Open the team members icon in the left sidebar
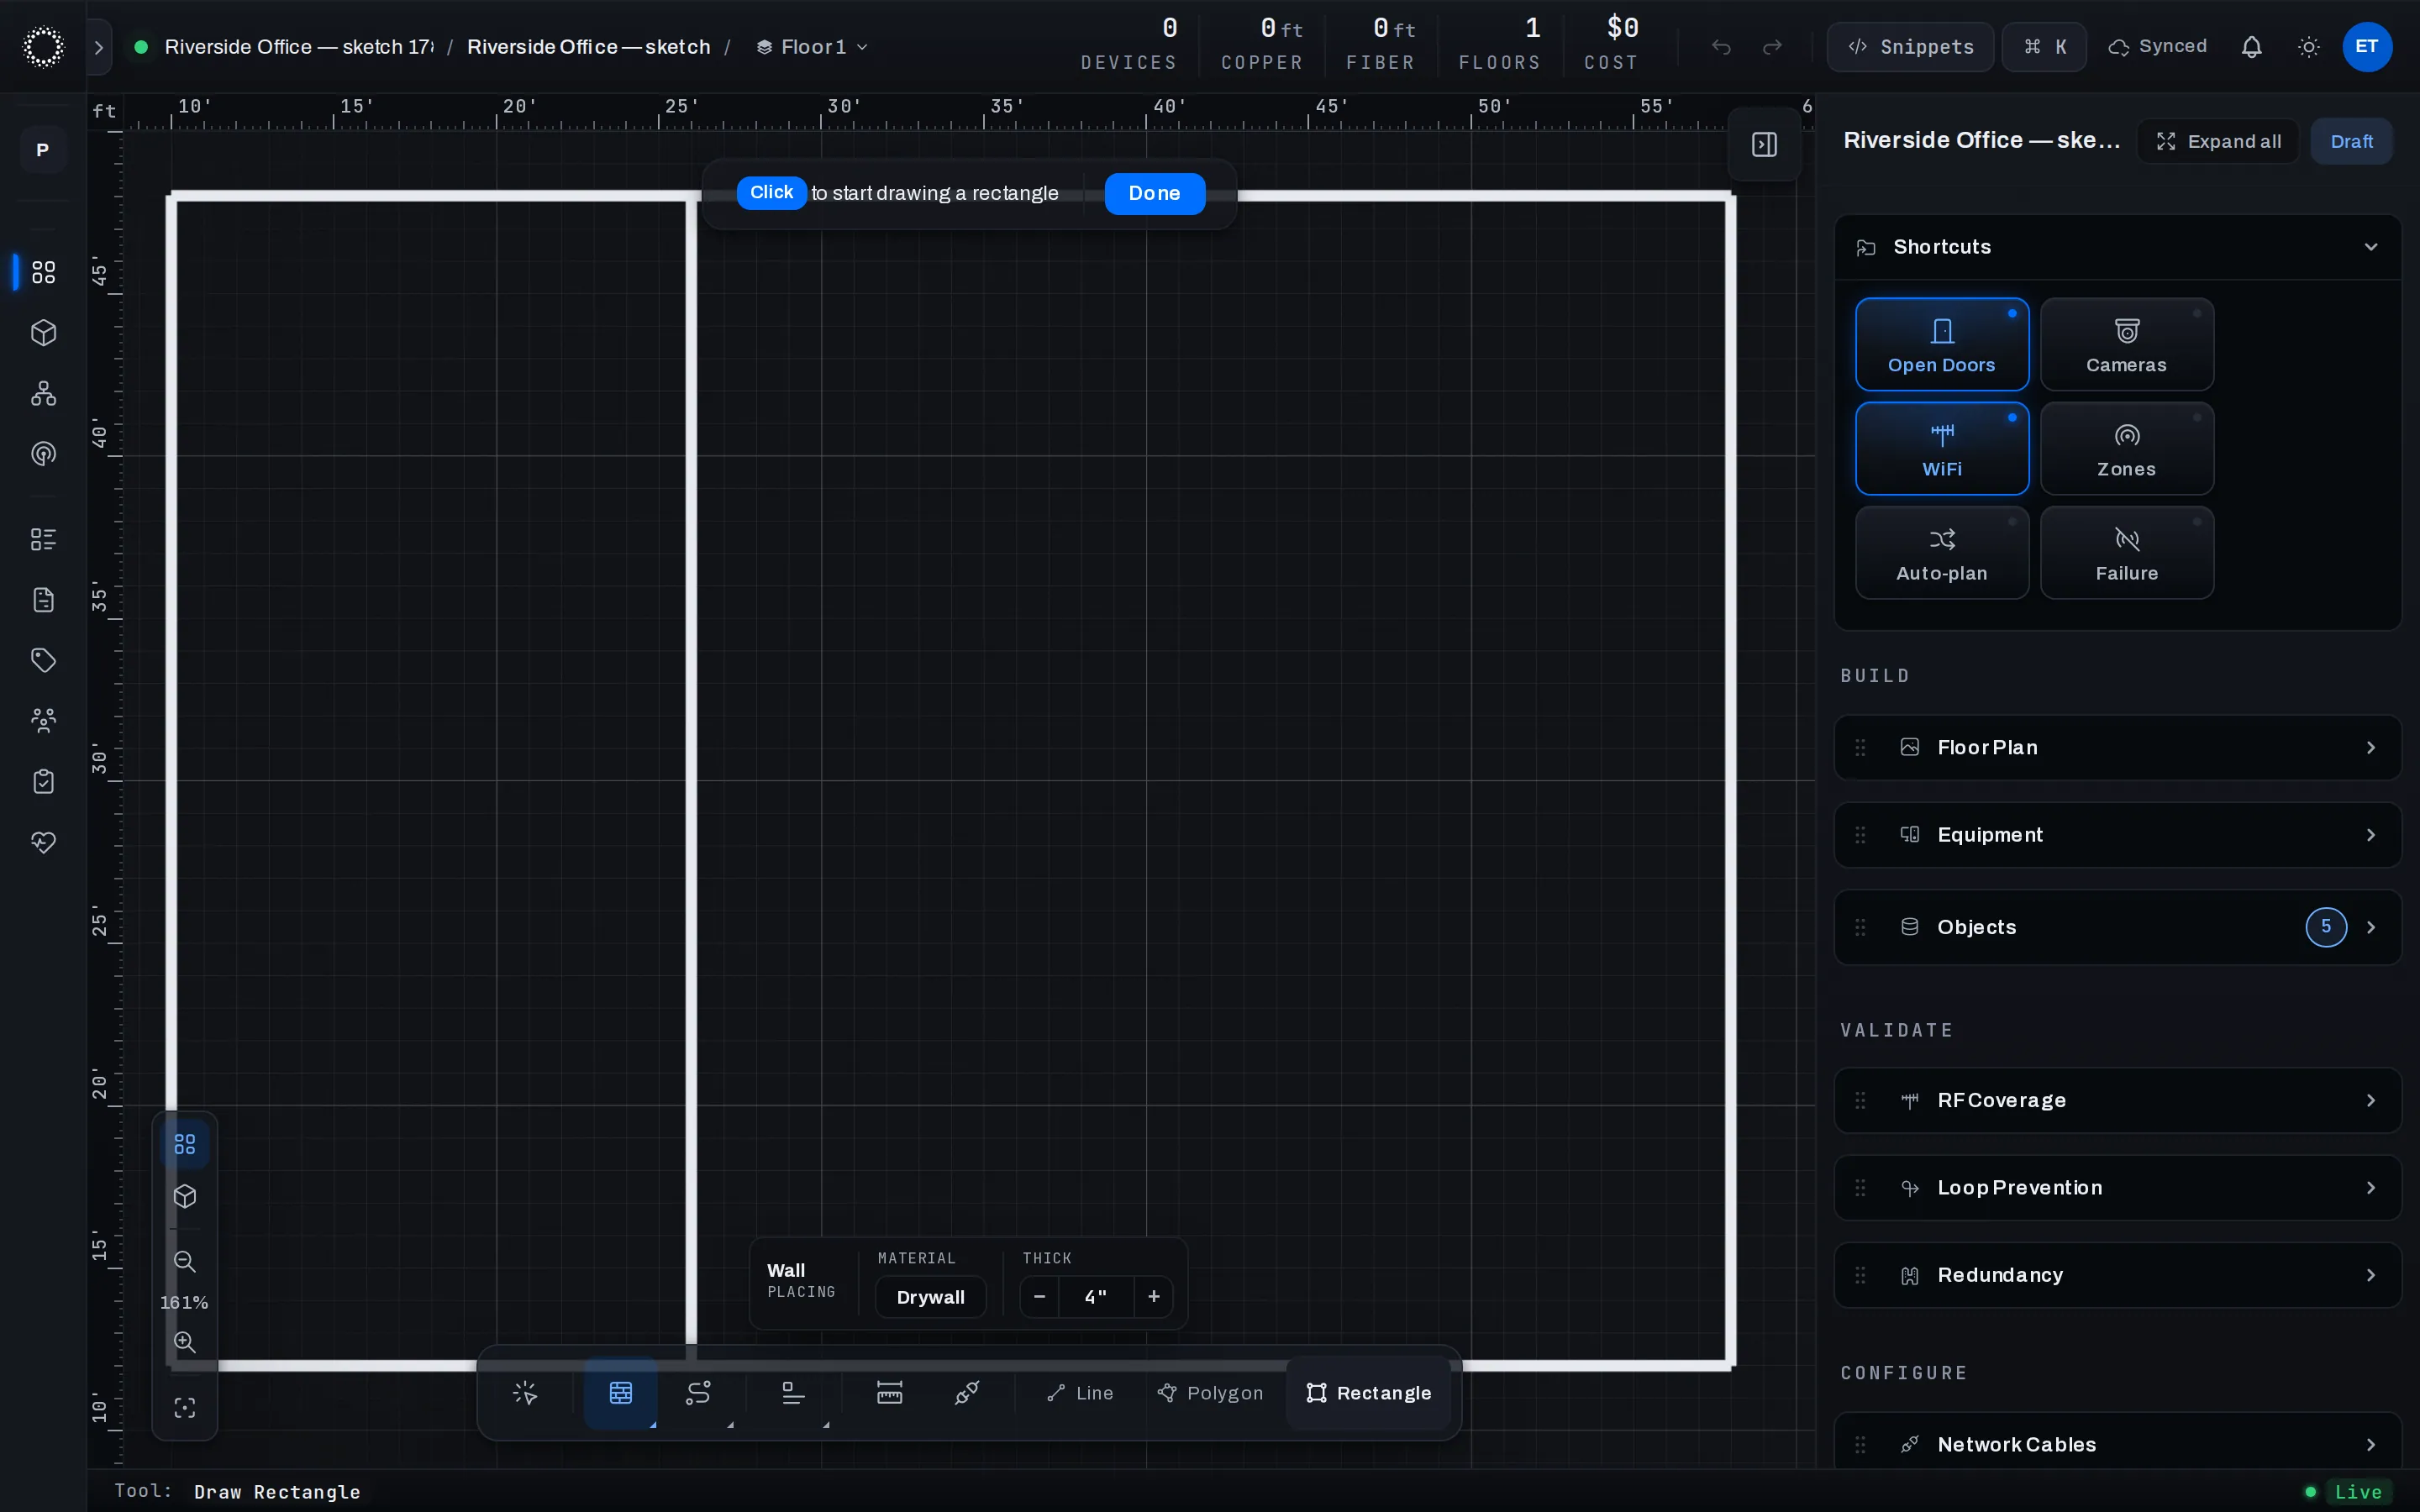 (43, 721)
